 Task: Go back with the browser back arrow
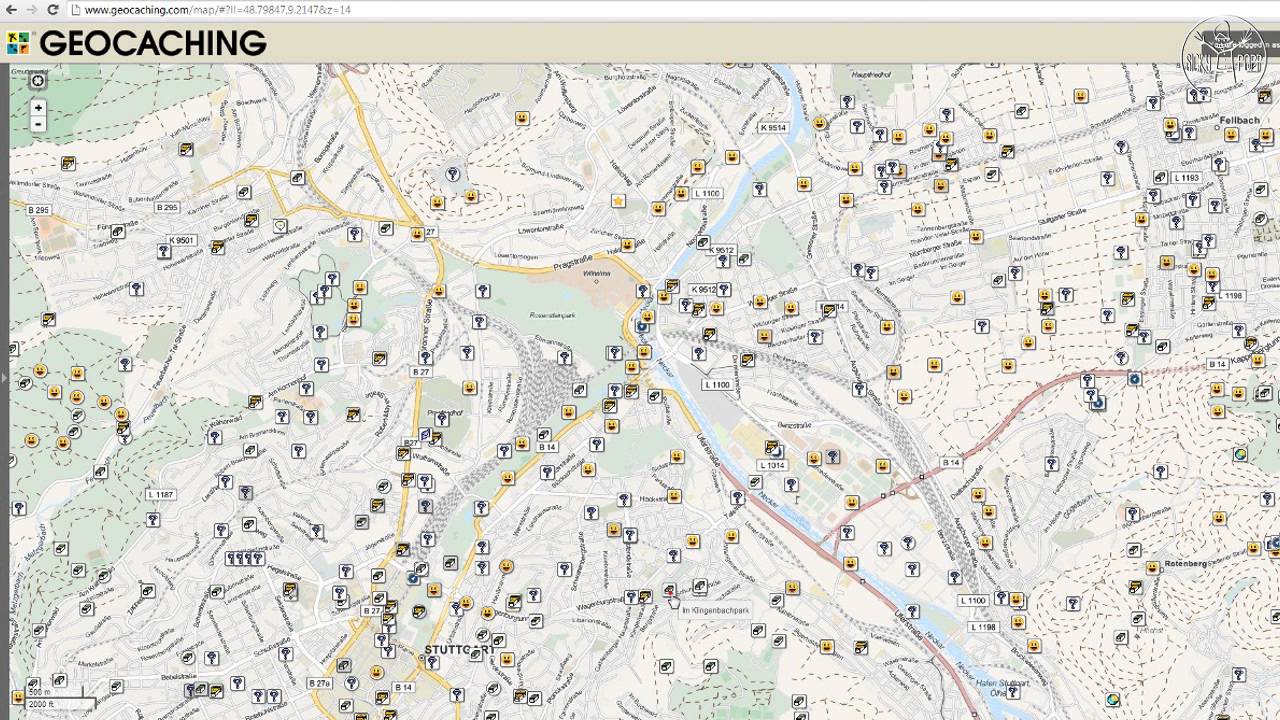(10, 9)
